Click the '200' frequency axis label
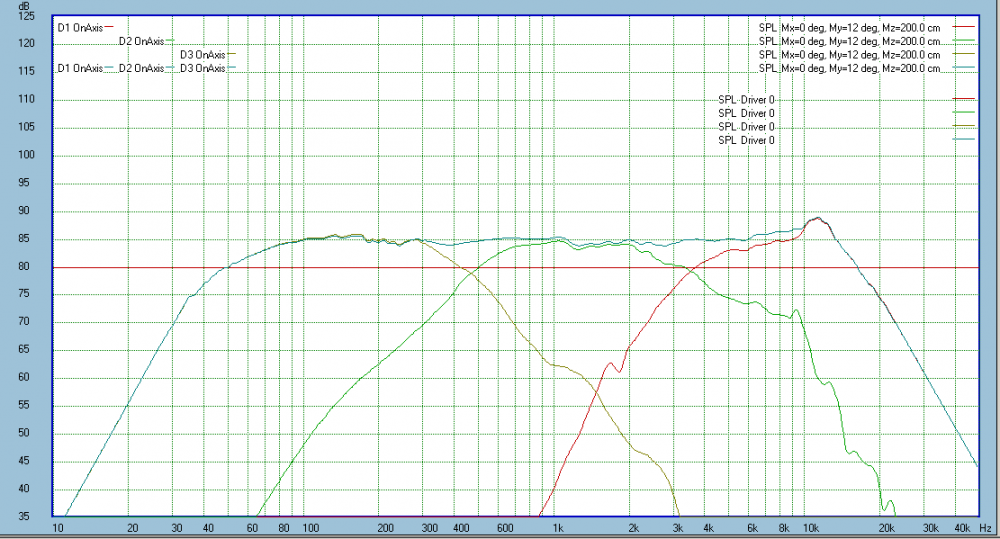Screen dimensions: 1000x539 tap(385, 528)
